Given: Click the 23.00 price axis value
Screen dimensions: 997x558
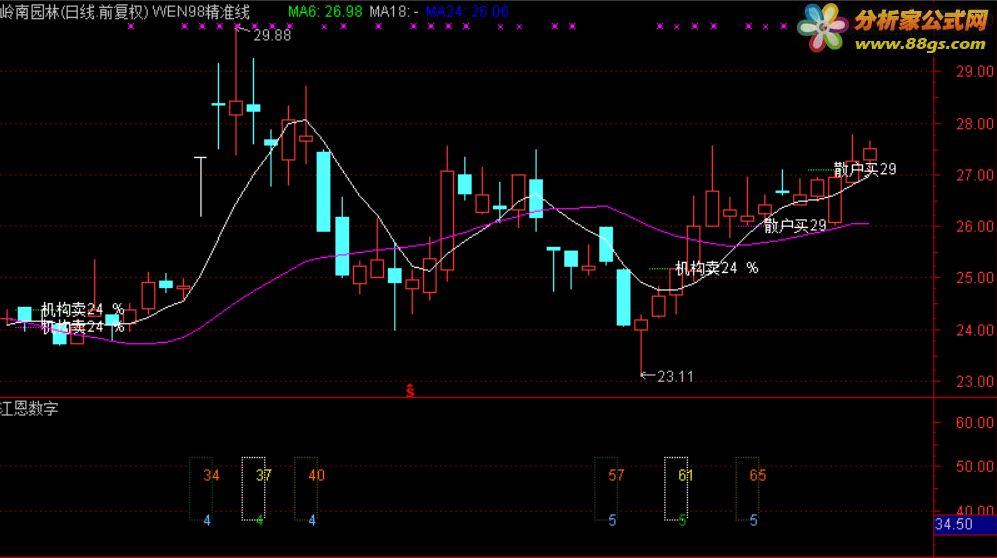Looking at the screenshot, I should (x=975, y=381).
